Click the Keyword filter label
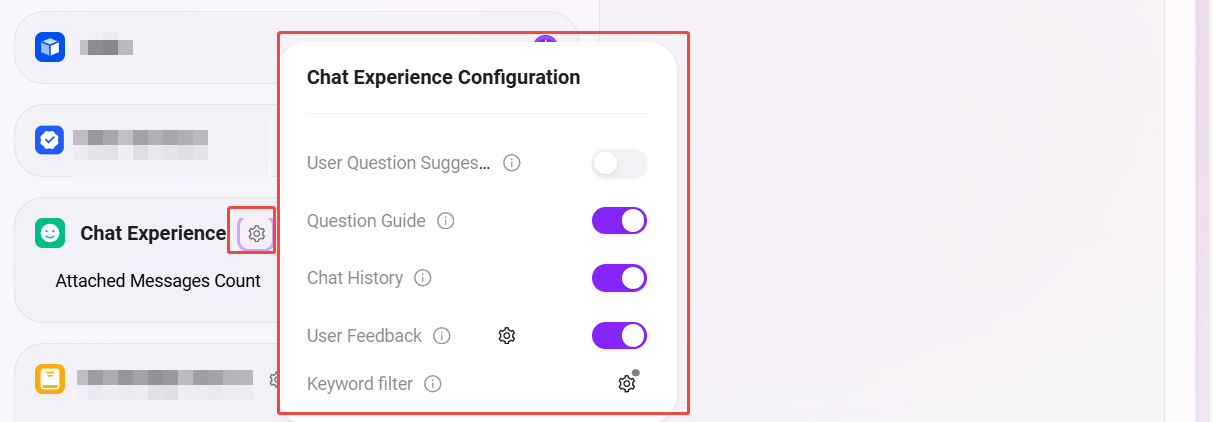Screen dimensions: 1213x422 [x=360, y=384]
